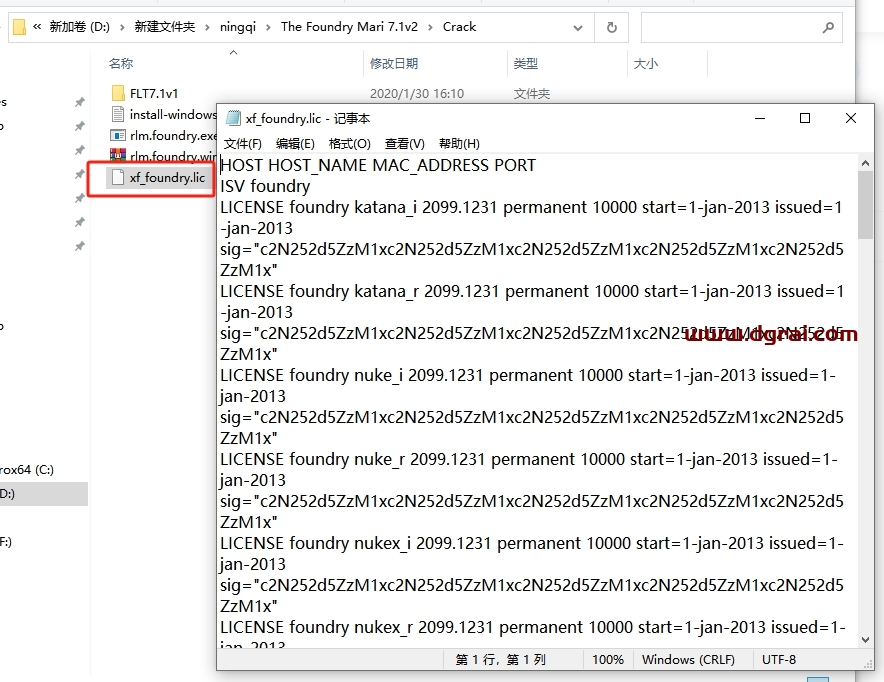Minimize the Notepad window
The image size is (884, 682).
(x=760, y=118)
